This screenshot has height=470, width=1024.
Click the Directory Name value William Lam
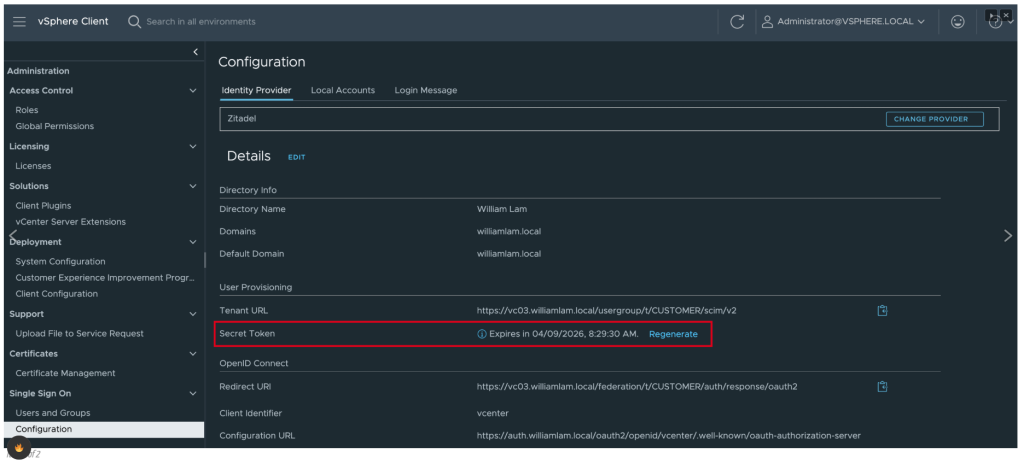pos(502,210)
